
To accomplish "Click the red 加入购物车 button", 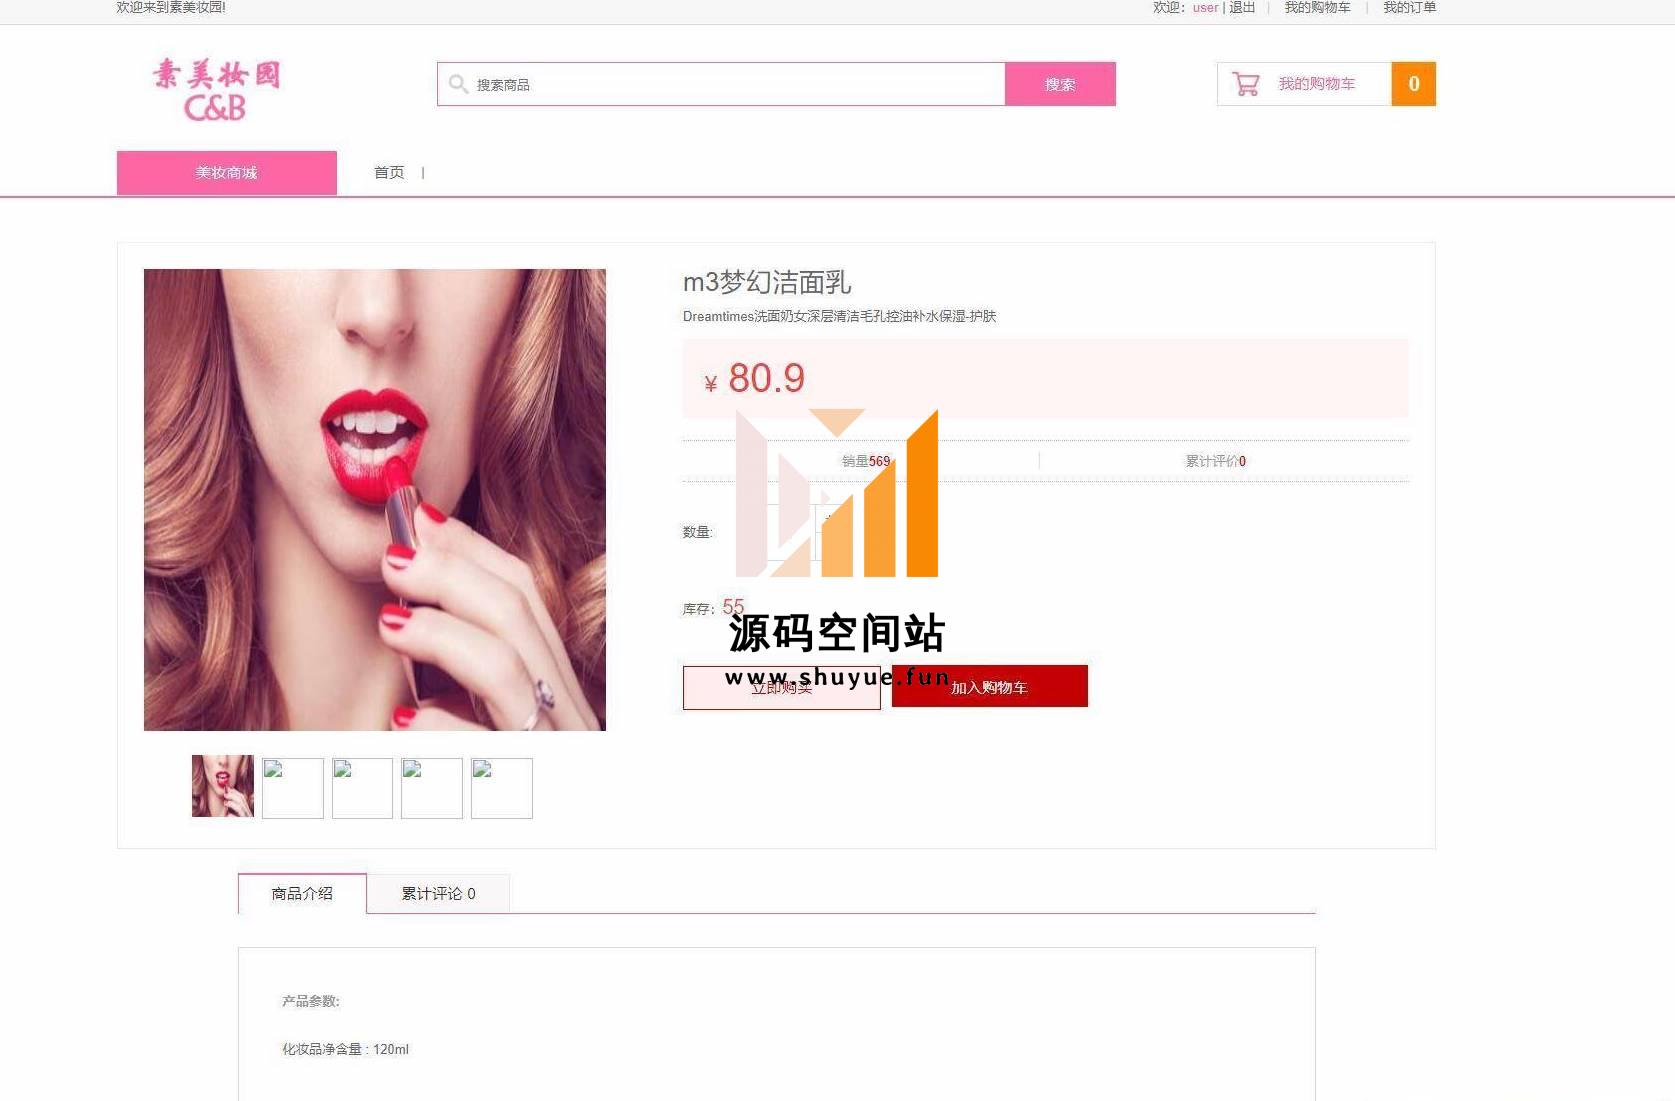I will point(989,687).
